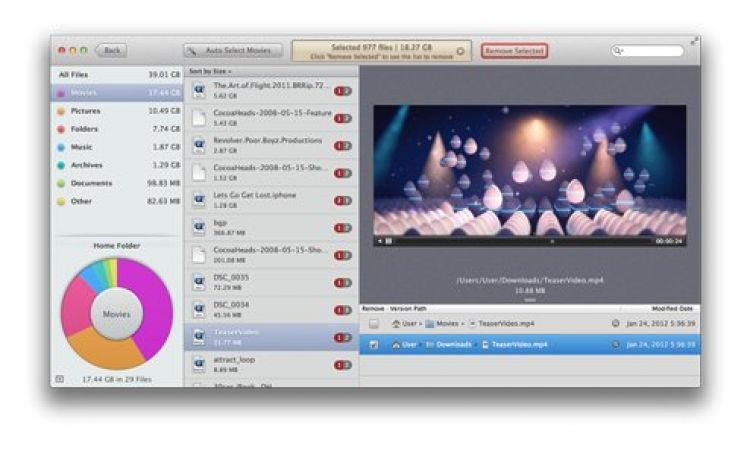Toggle duplicate badge on bgp row
The image size is (750, 457).
click(342, 228)
